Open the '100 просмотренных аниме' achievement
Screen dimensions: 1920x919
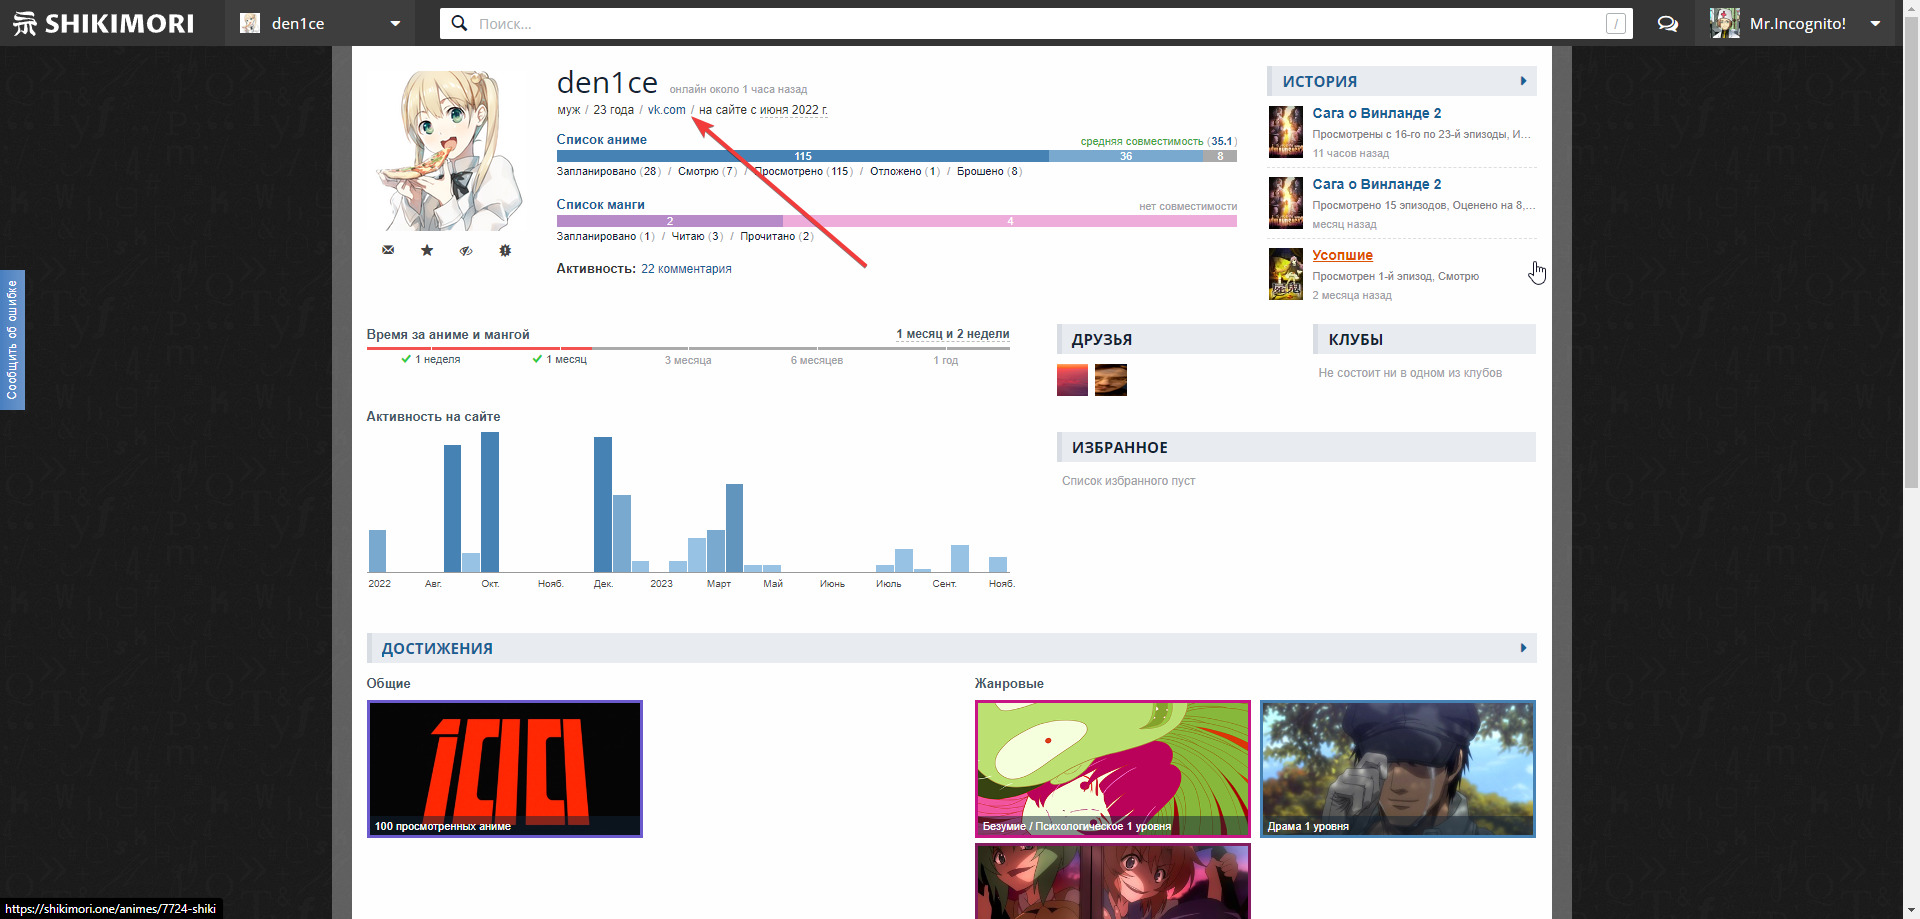click(505, 768)
